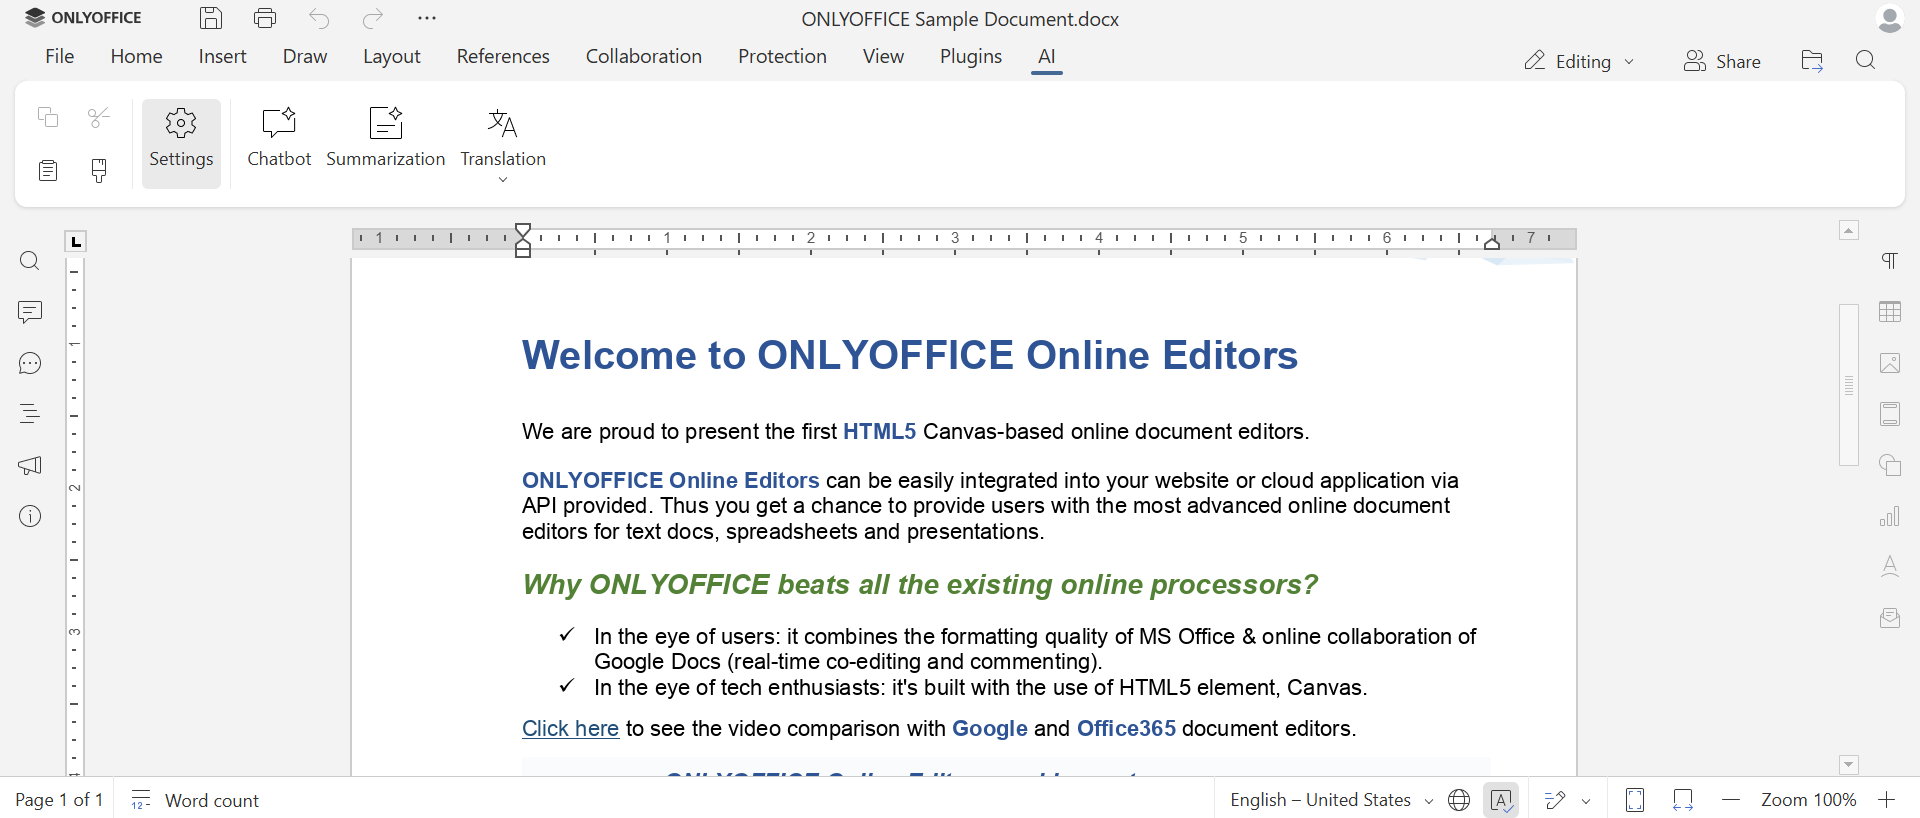Click the scroll up arrow
Screen dimensions: 1920x818
click(x=1849, y=231)
